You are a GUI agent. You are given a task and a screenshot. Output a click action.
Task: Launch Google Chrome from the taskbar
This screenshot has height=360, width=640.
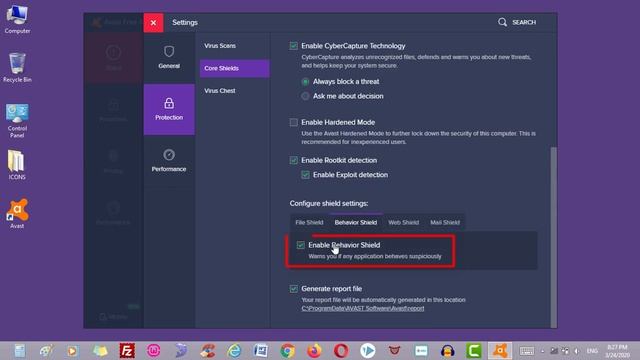pos(287,351)
